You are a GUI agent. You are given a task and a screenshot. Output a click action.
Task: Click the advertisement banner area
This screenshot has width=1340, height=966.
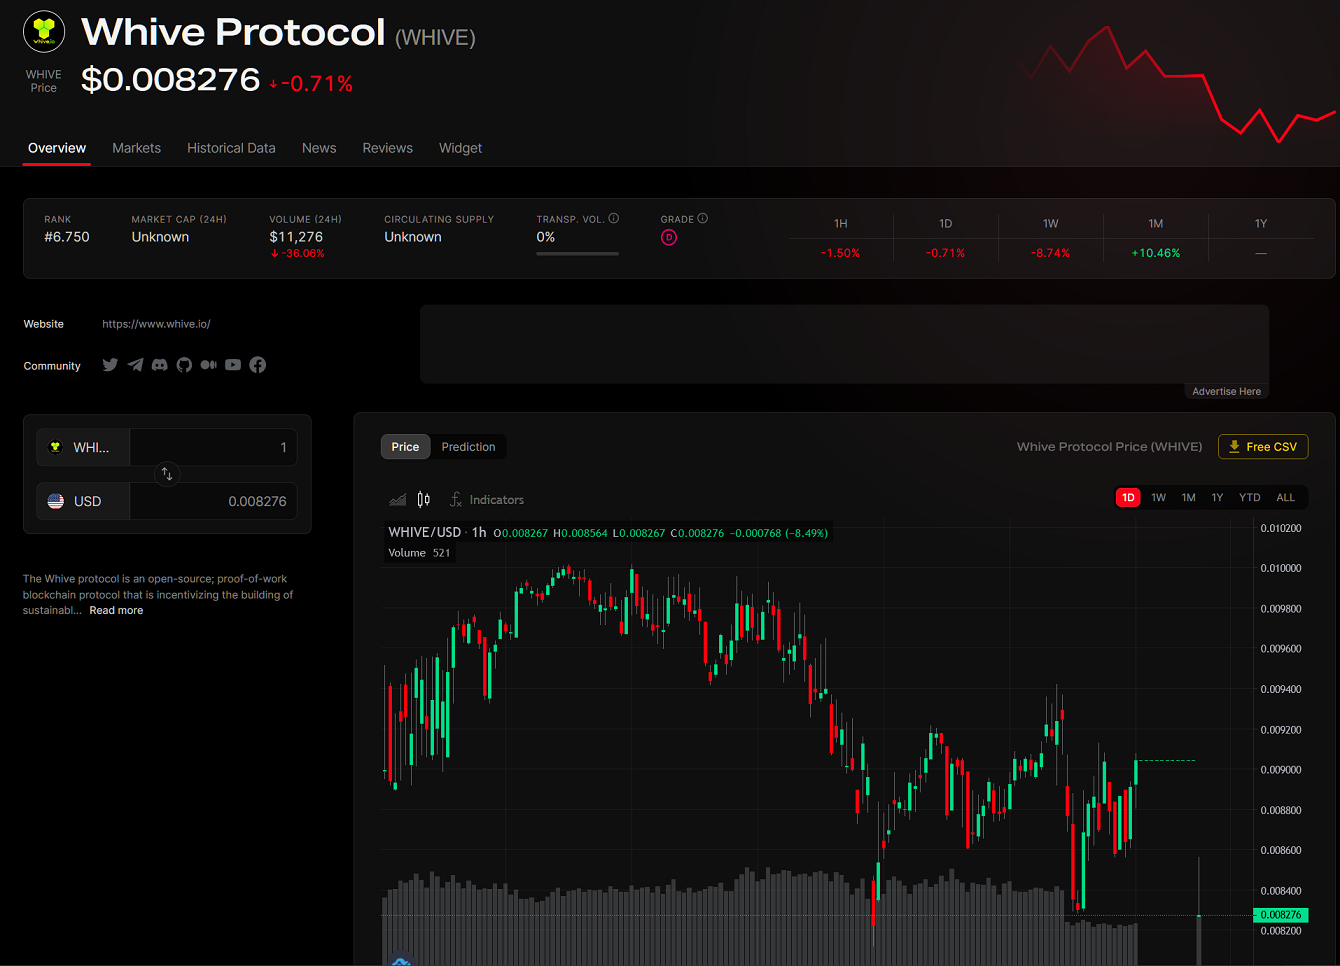844,344
